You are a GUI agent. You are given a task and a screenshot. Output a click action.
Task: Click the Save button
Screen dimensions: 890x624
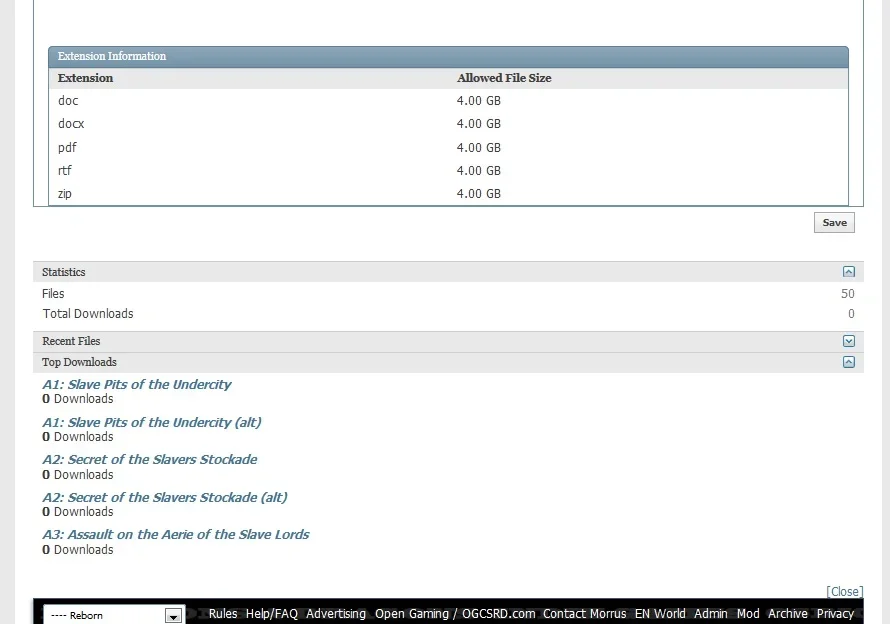[834, 223]
